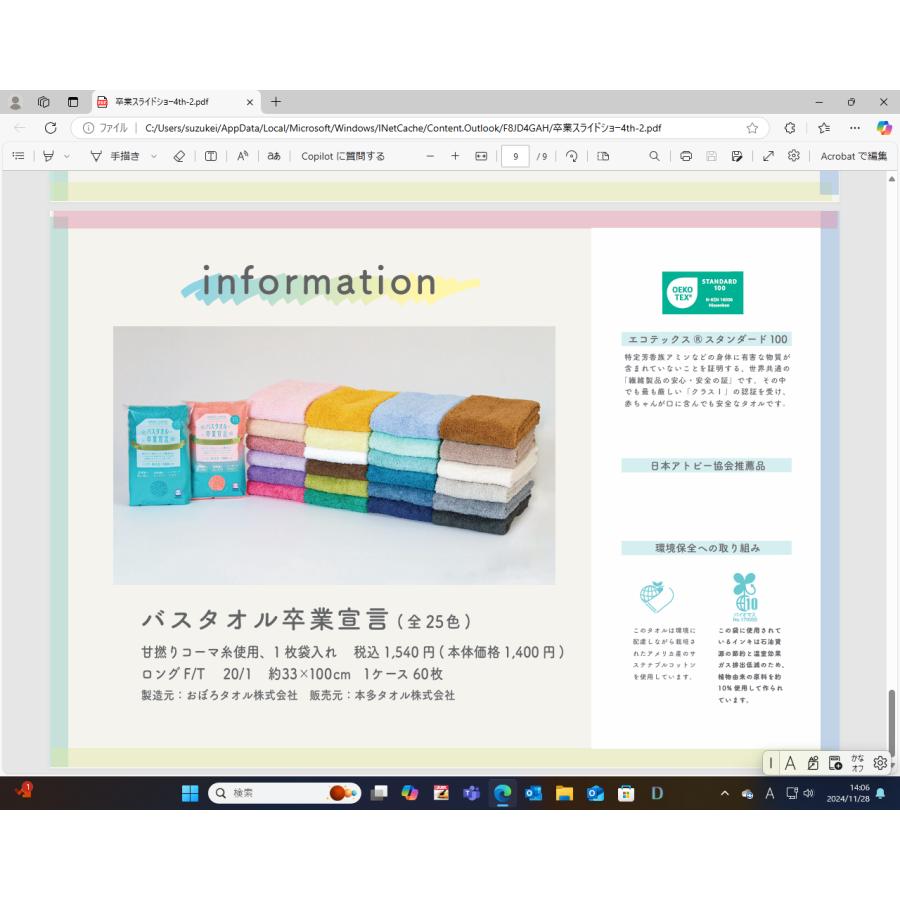Click the Acrobat で編集 button
This screenshot has width=900, height=900.
click(853, 156)
